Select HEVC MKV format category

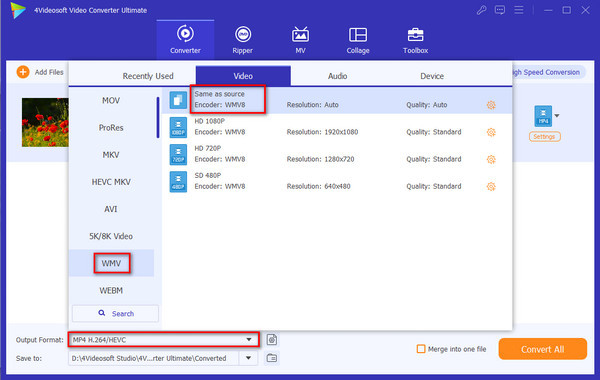[111, 182]
